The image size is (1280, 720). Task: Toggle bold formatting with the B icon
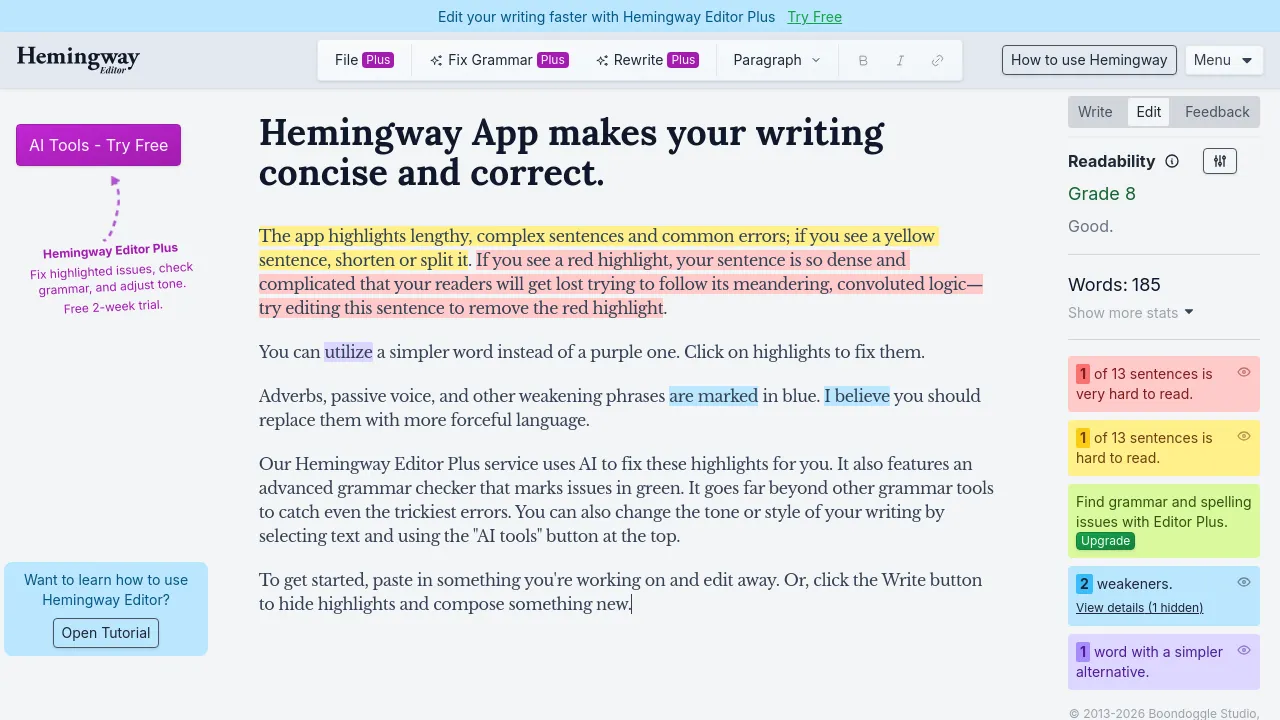coord(863,60)
